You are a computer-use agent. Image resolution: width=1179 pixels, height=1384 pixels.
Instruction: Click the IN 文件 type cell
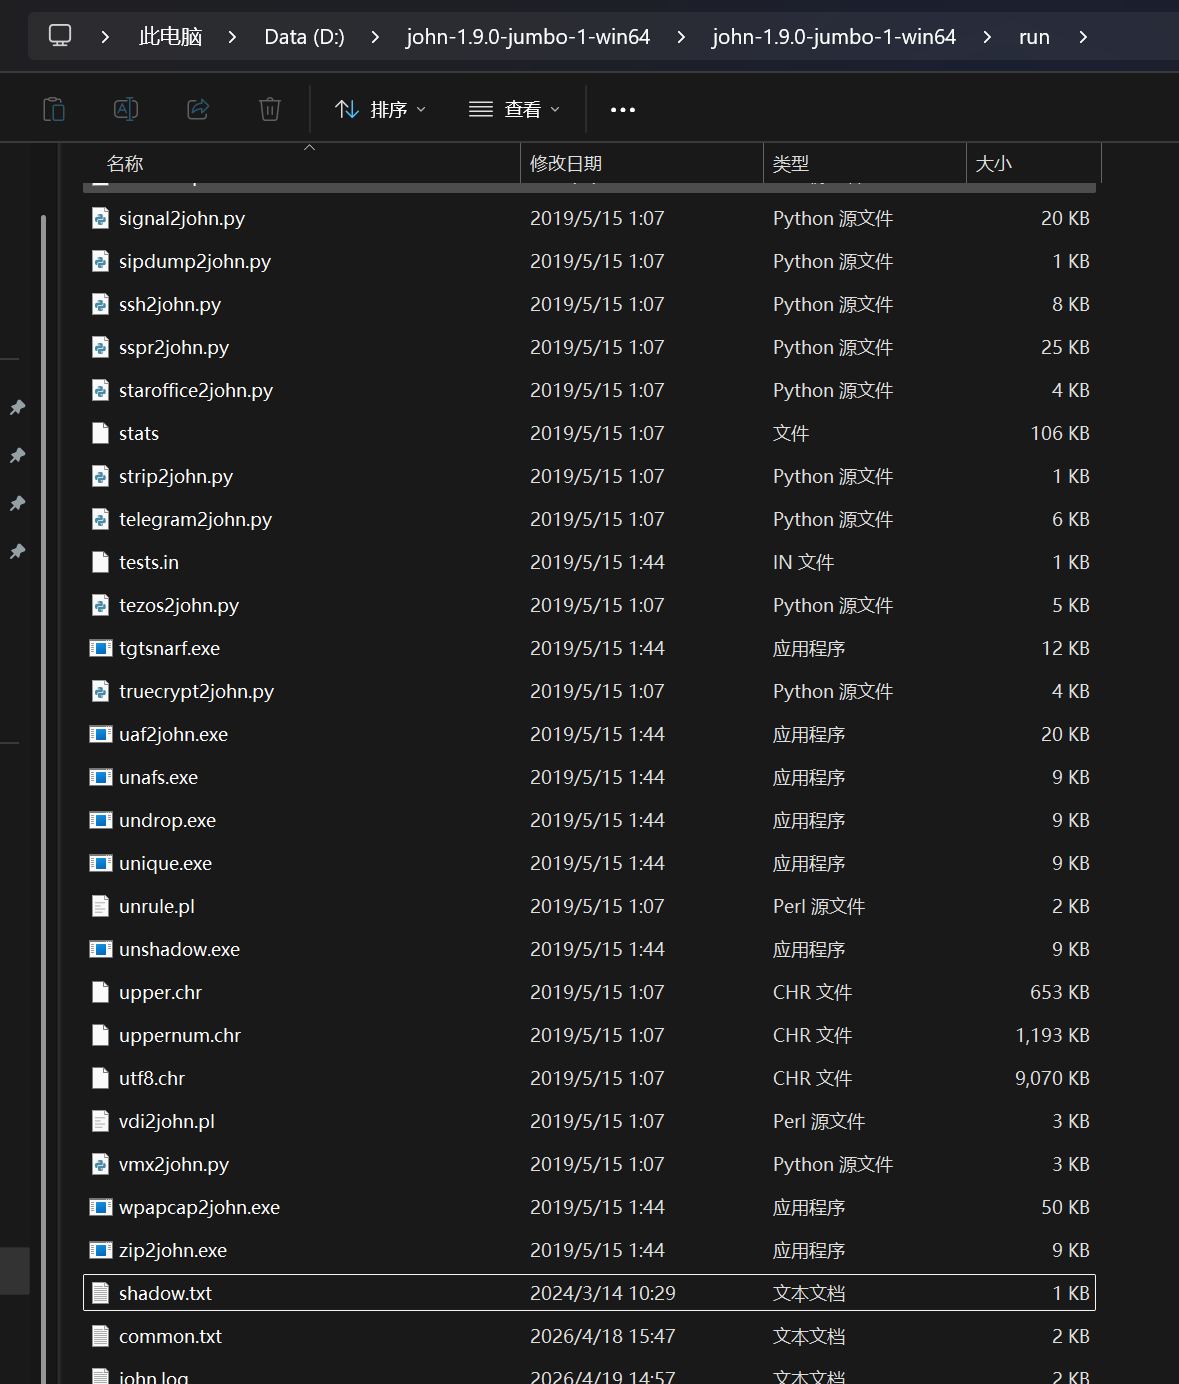click(803, 562)
